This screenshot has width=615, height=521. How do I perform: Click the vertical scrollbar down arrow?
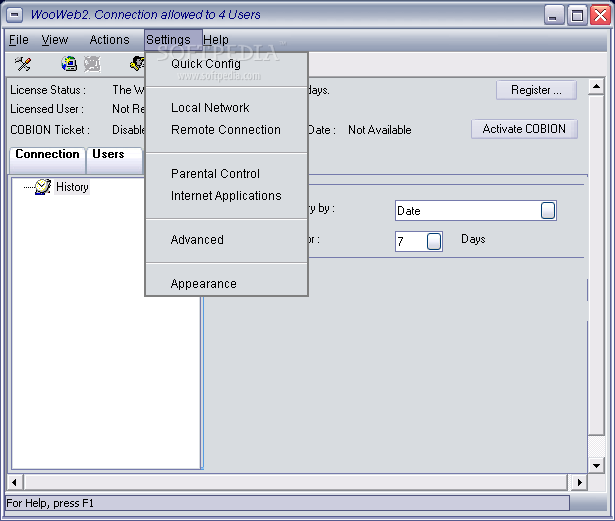(x=596, y=466)
